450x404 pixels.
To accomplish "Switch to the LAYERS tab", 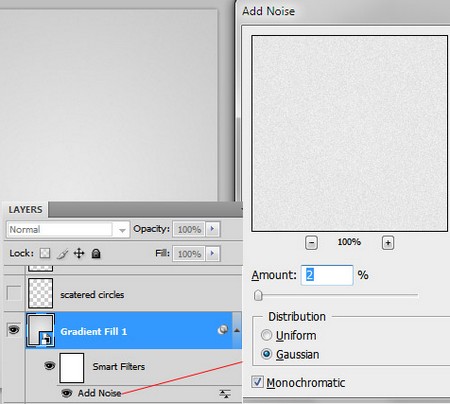I will coord(26,210).
